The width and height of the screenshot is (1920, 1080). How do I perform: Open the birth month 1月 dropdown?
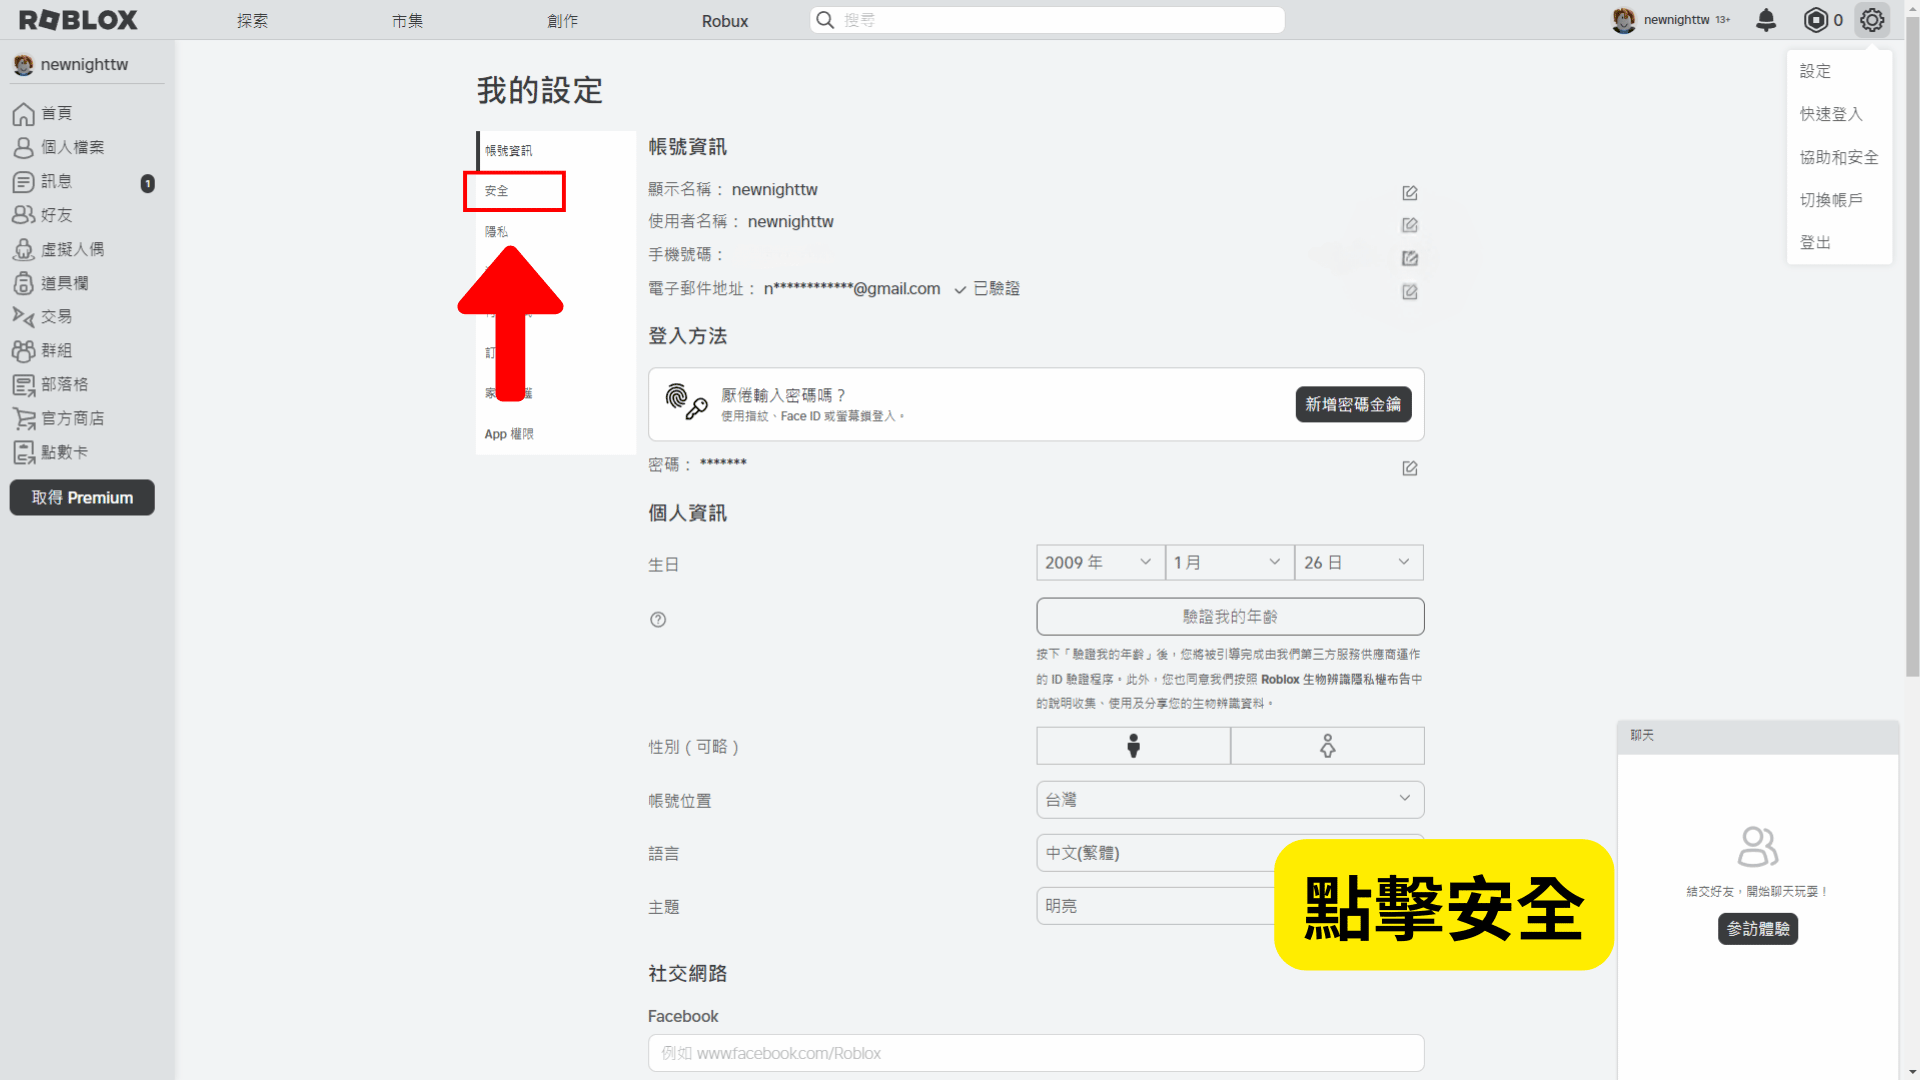(1229, 562)
